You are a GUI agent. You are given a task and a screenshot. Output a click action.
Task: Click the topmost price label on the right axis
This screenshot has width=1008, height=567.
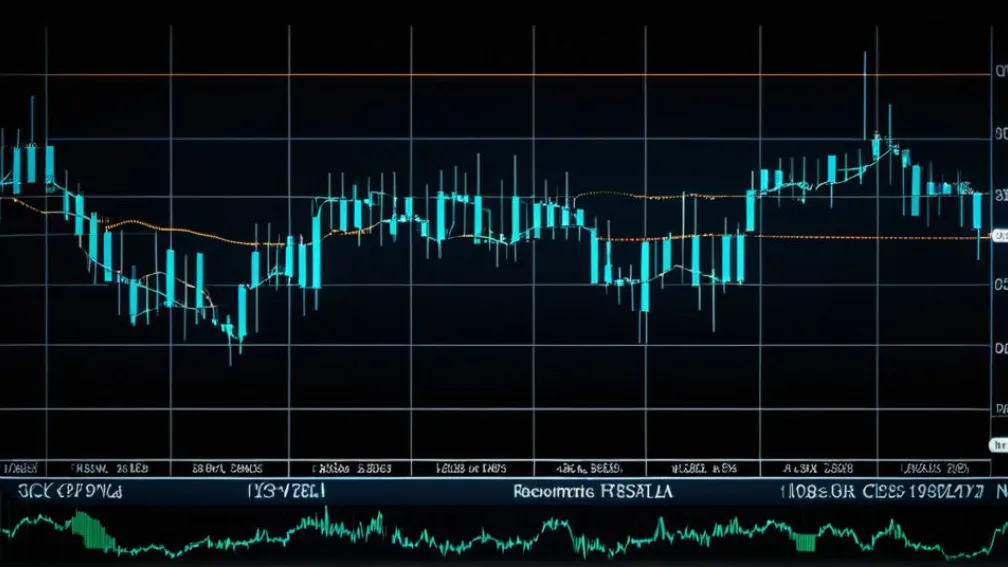pyautogui.click(x=999, y=72)
